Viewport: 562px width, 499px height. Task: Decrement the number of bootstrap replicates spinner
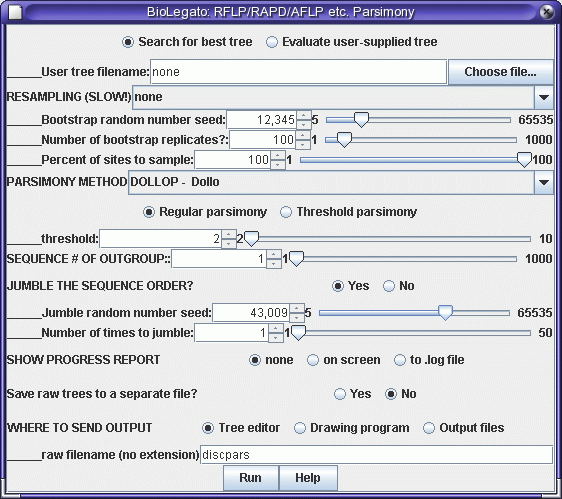coord(303,144)
